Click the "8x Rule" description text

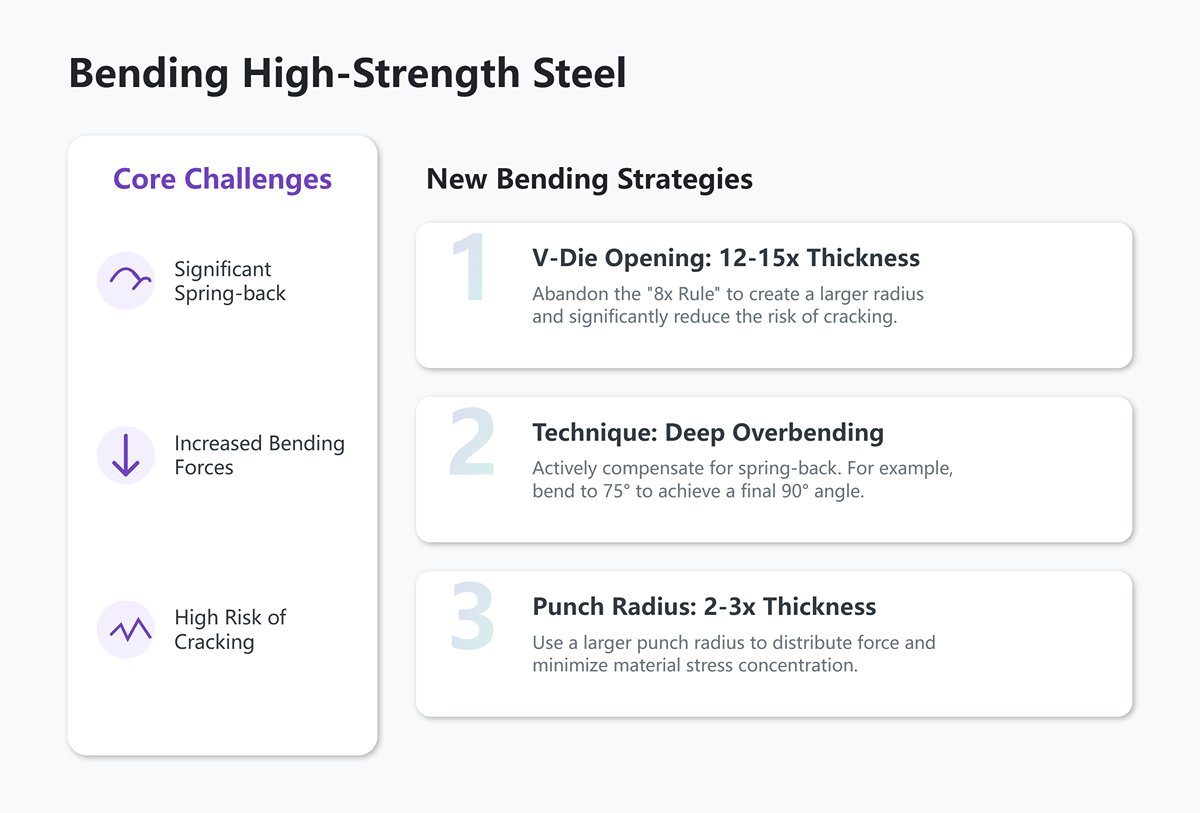pos(727,306)
